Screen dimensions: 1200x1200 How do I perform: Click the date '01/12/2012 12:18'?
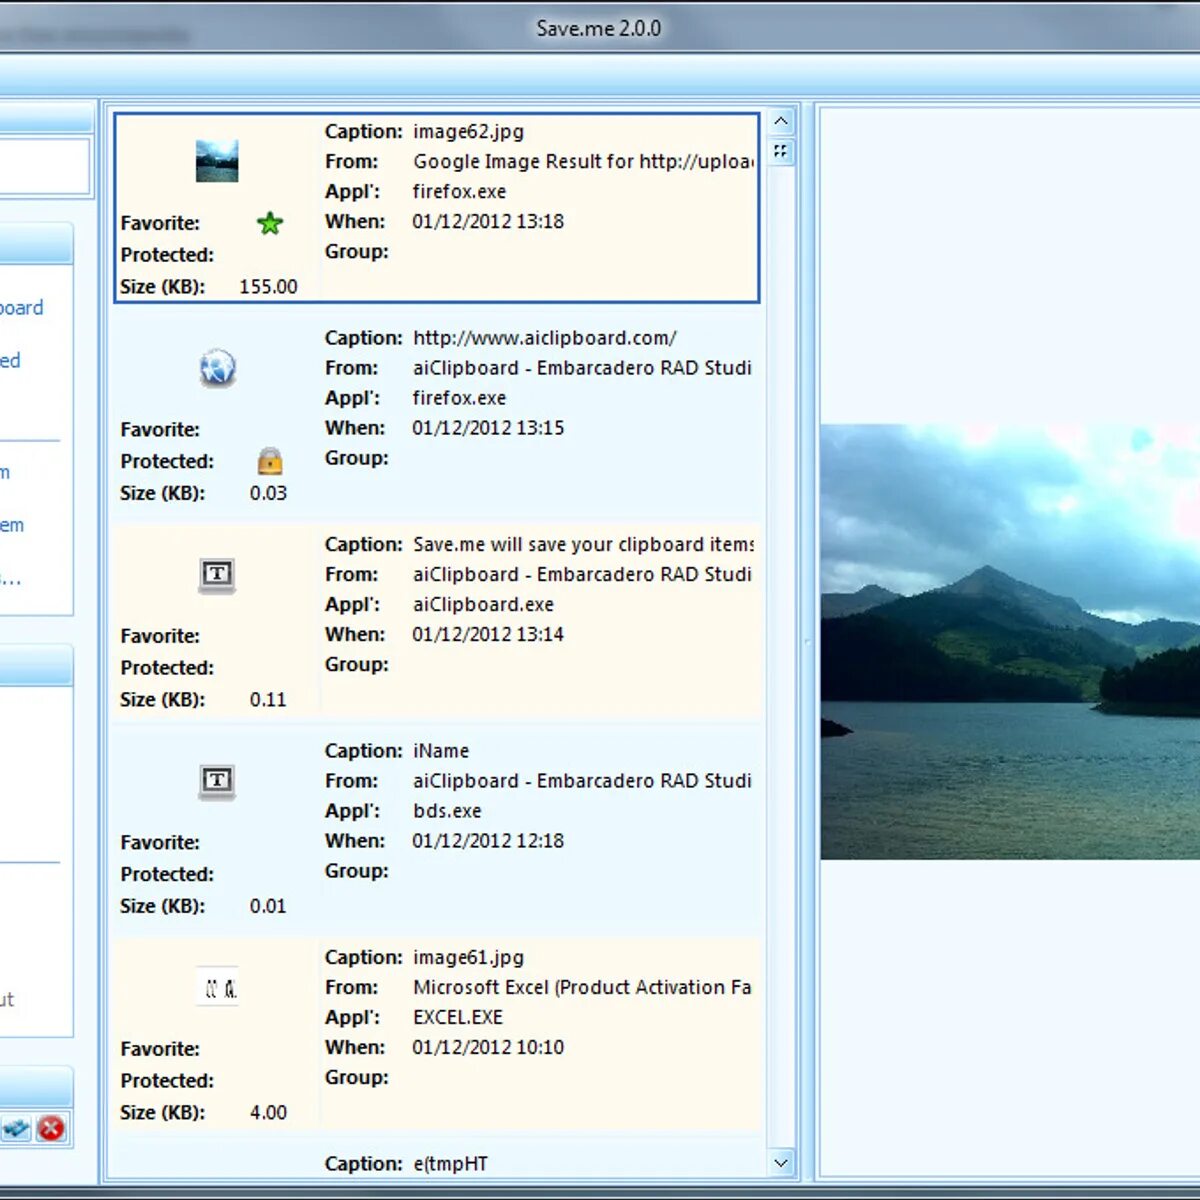click(x=488, y=841)
